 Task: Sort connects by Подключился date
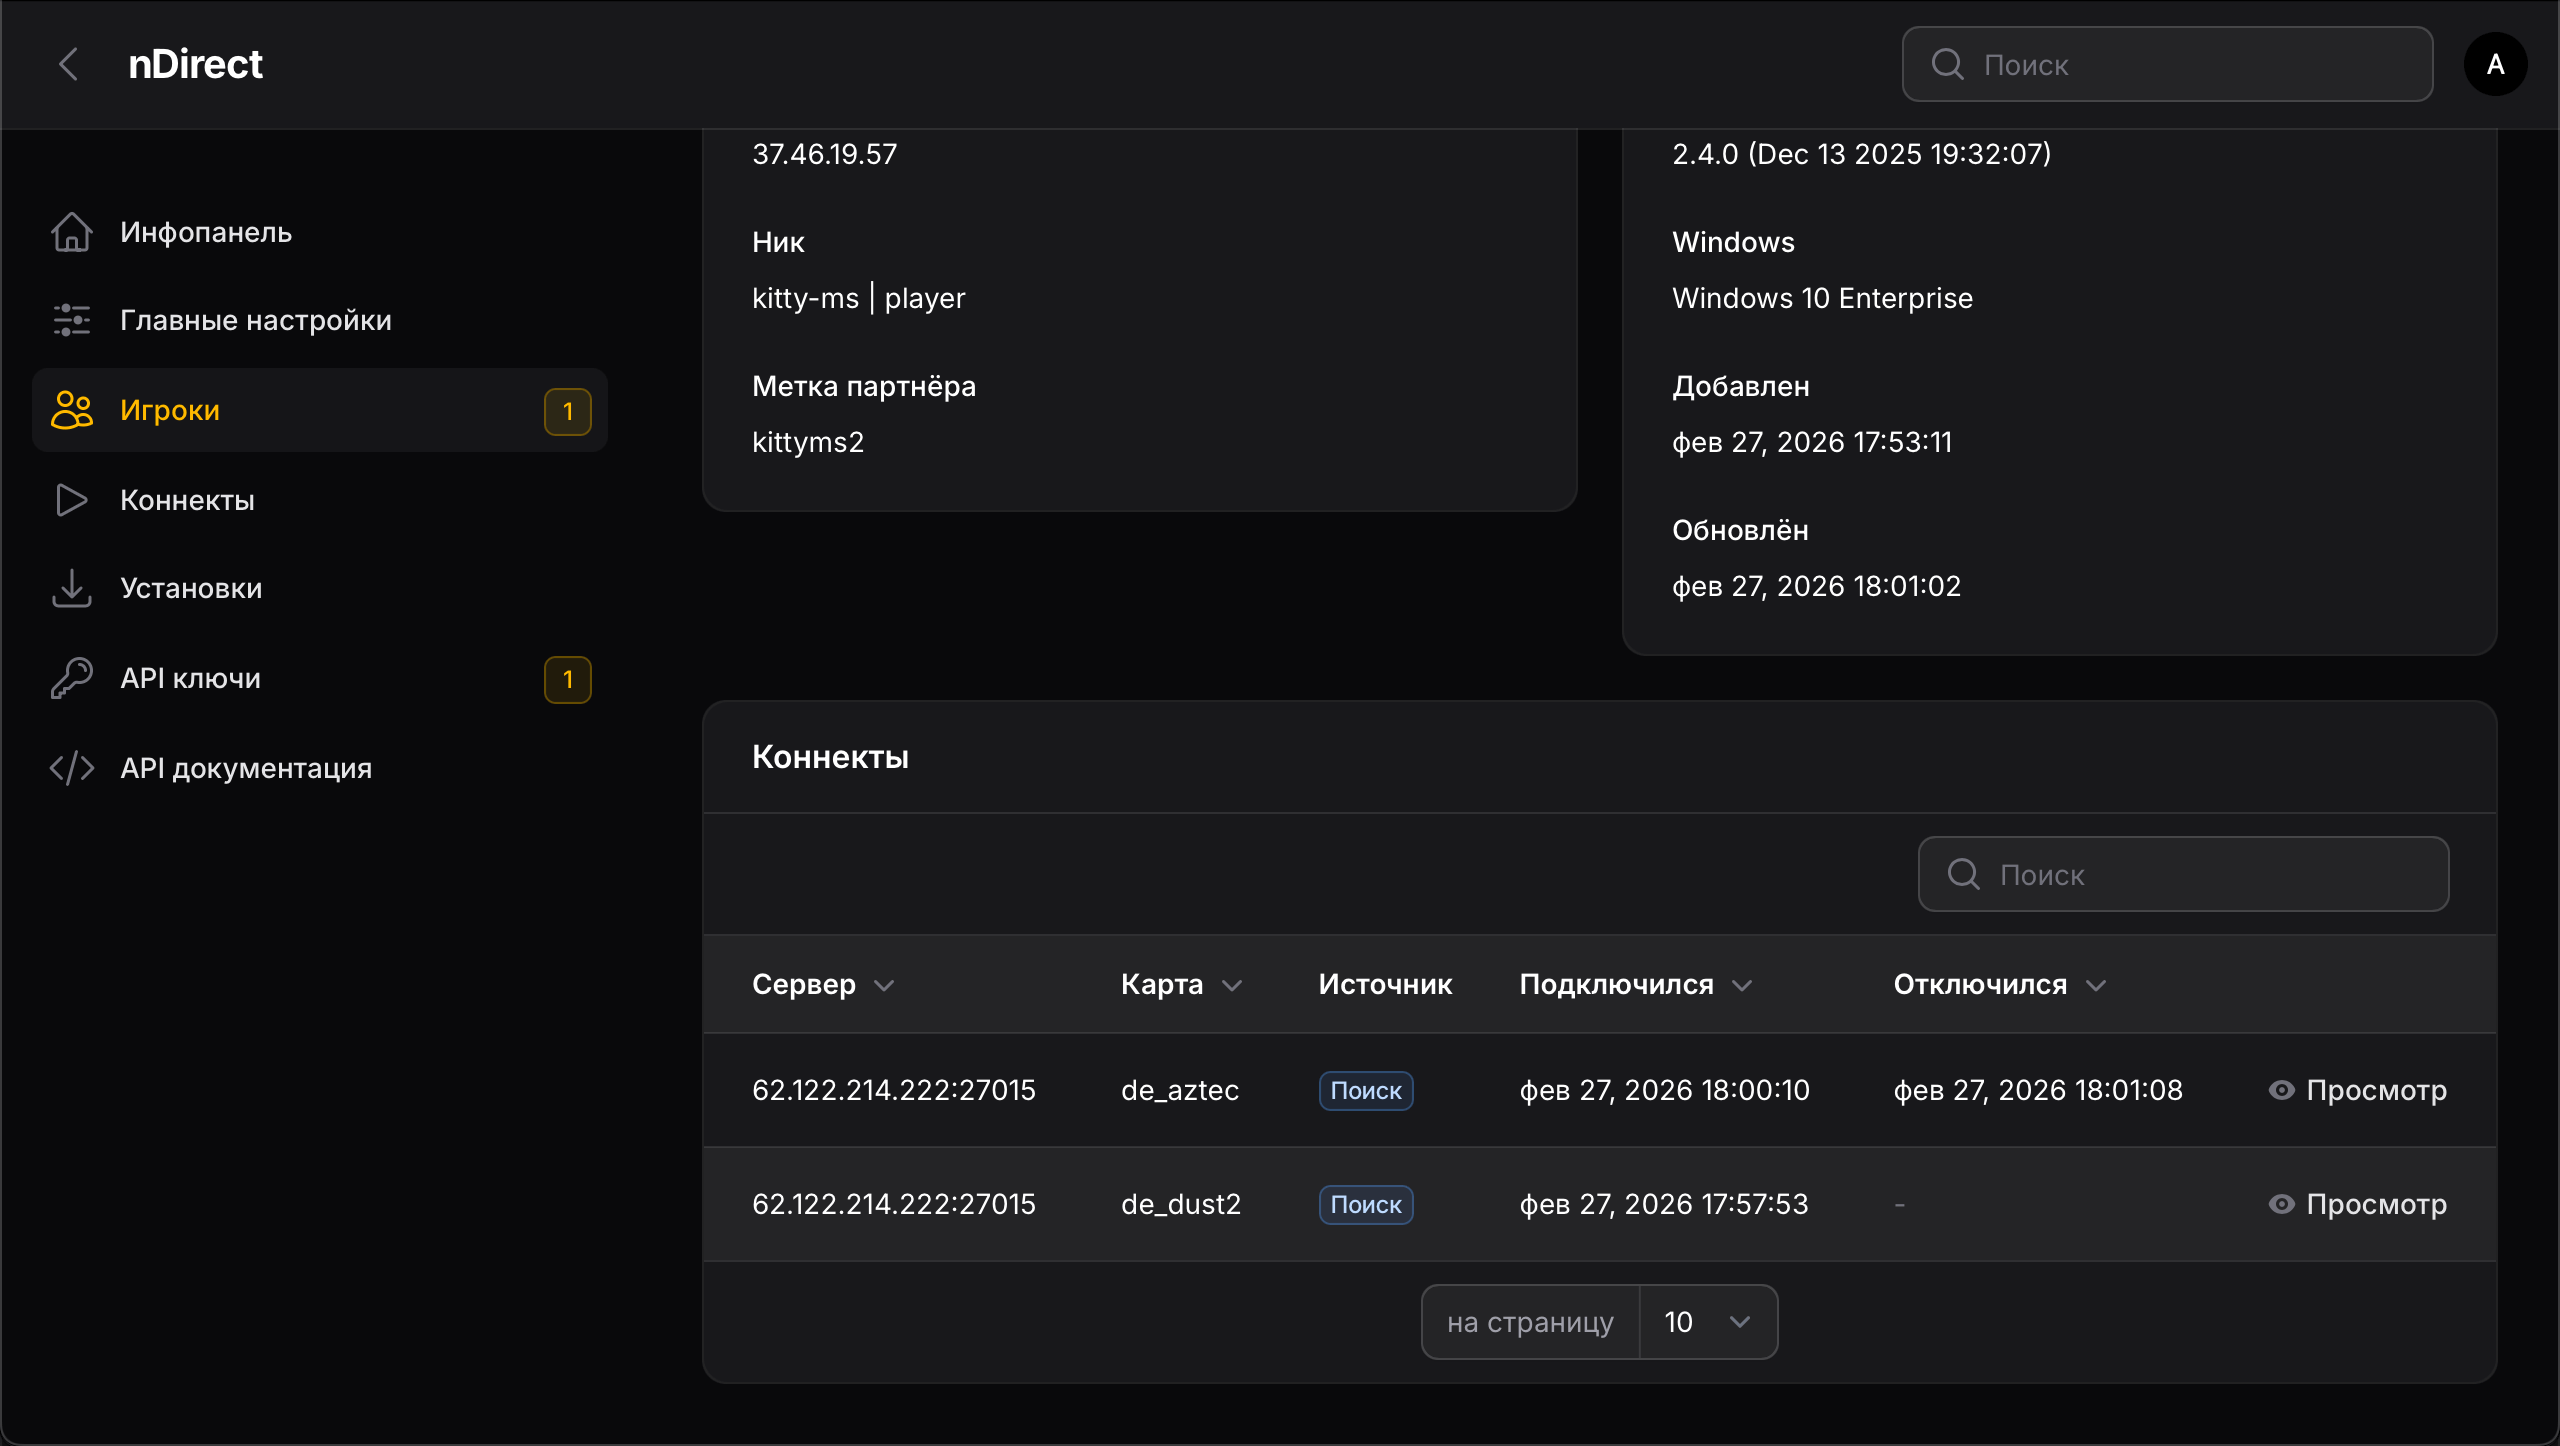[1633, 984]
